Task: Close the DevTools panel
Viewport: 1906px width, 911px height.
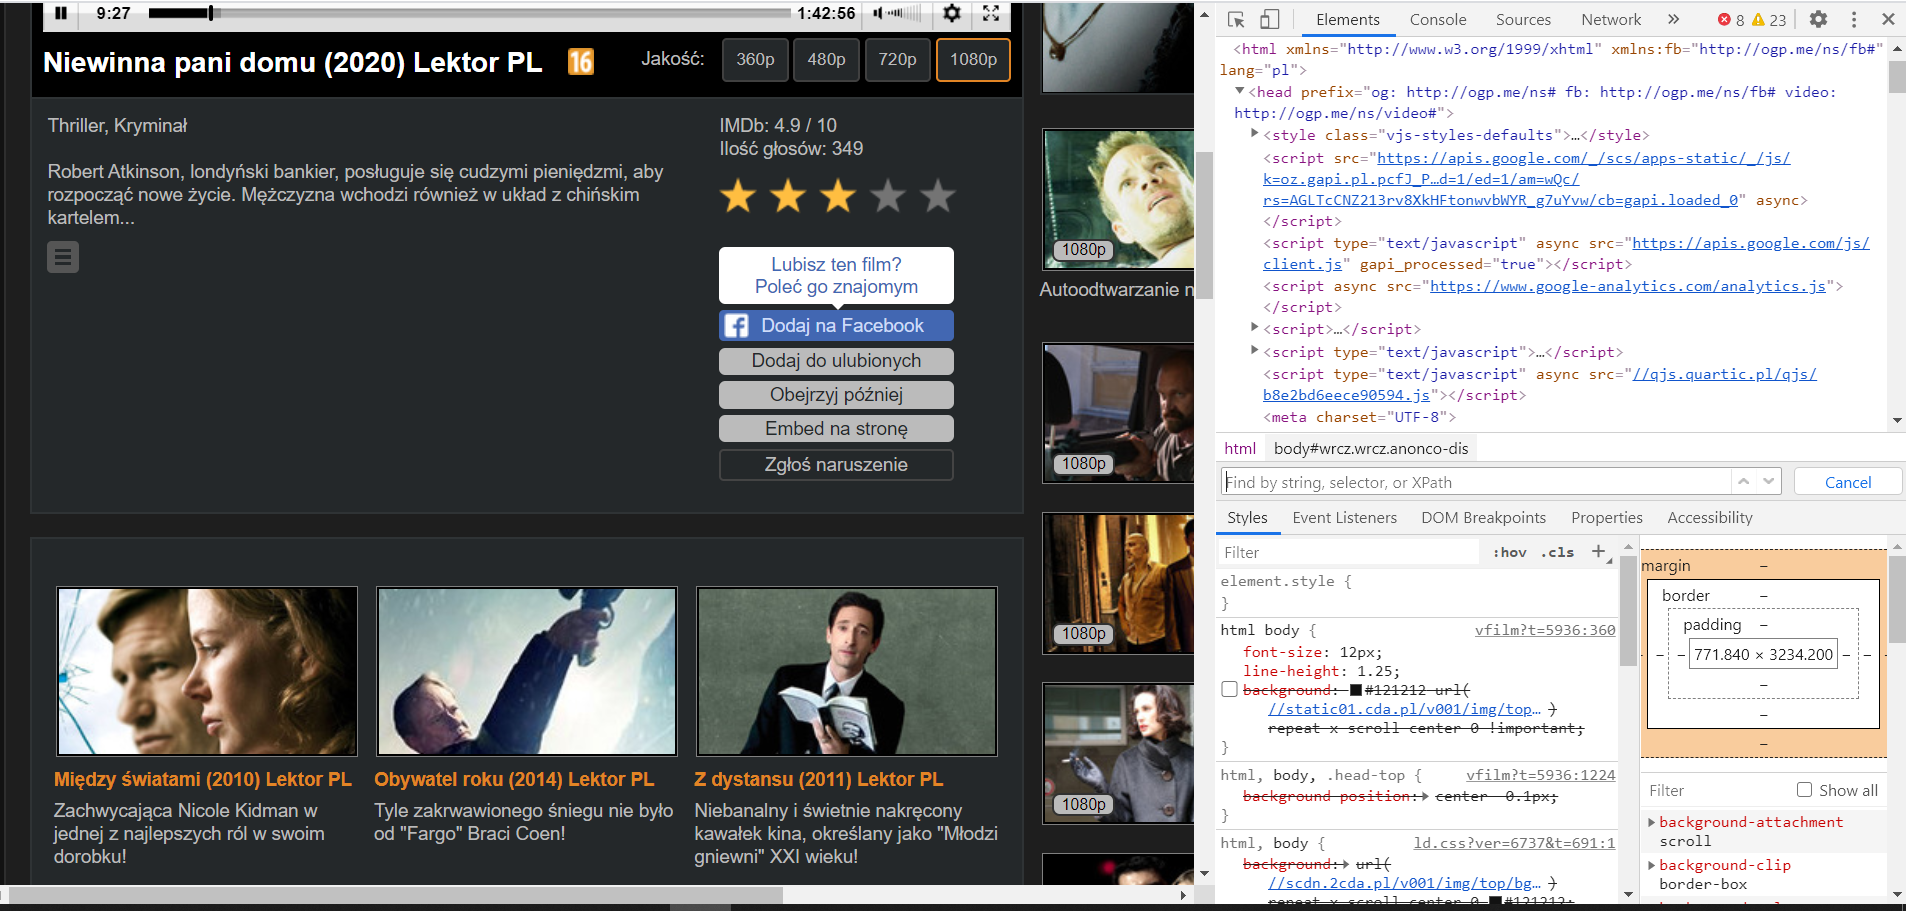Action: point(1888,19)
